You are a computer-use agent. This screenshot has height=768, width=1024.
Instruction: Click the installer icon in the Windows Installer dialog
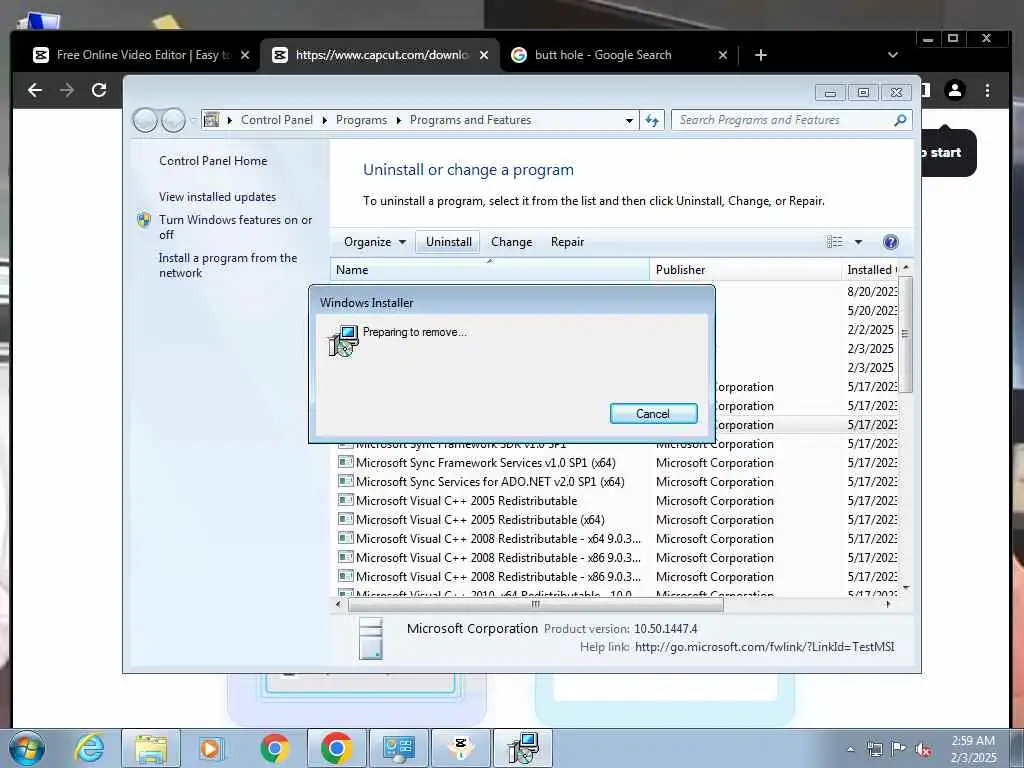344,340
